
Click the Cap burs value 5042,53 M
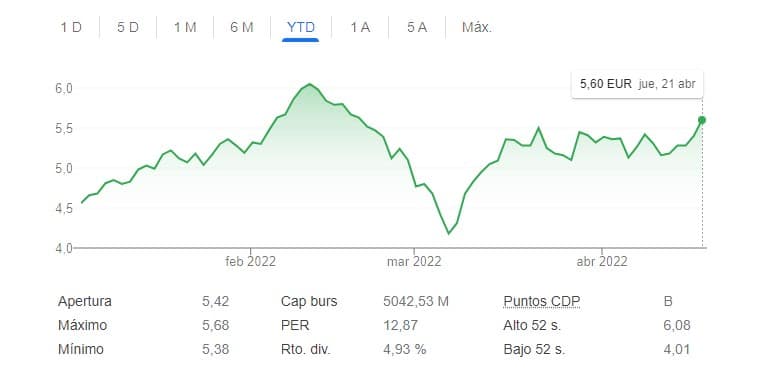[416, 302]
